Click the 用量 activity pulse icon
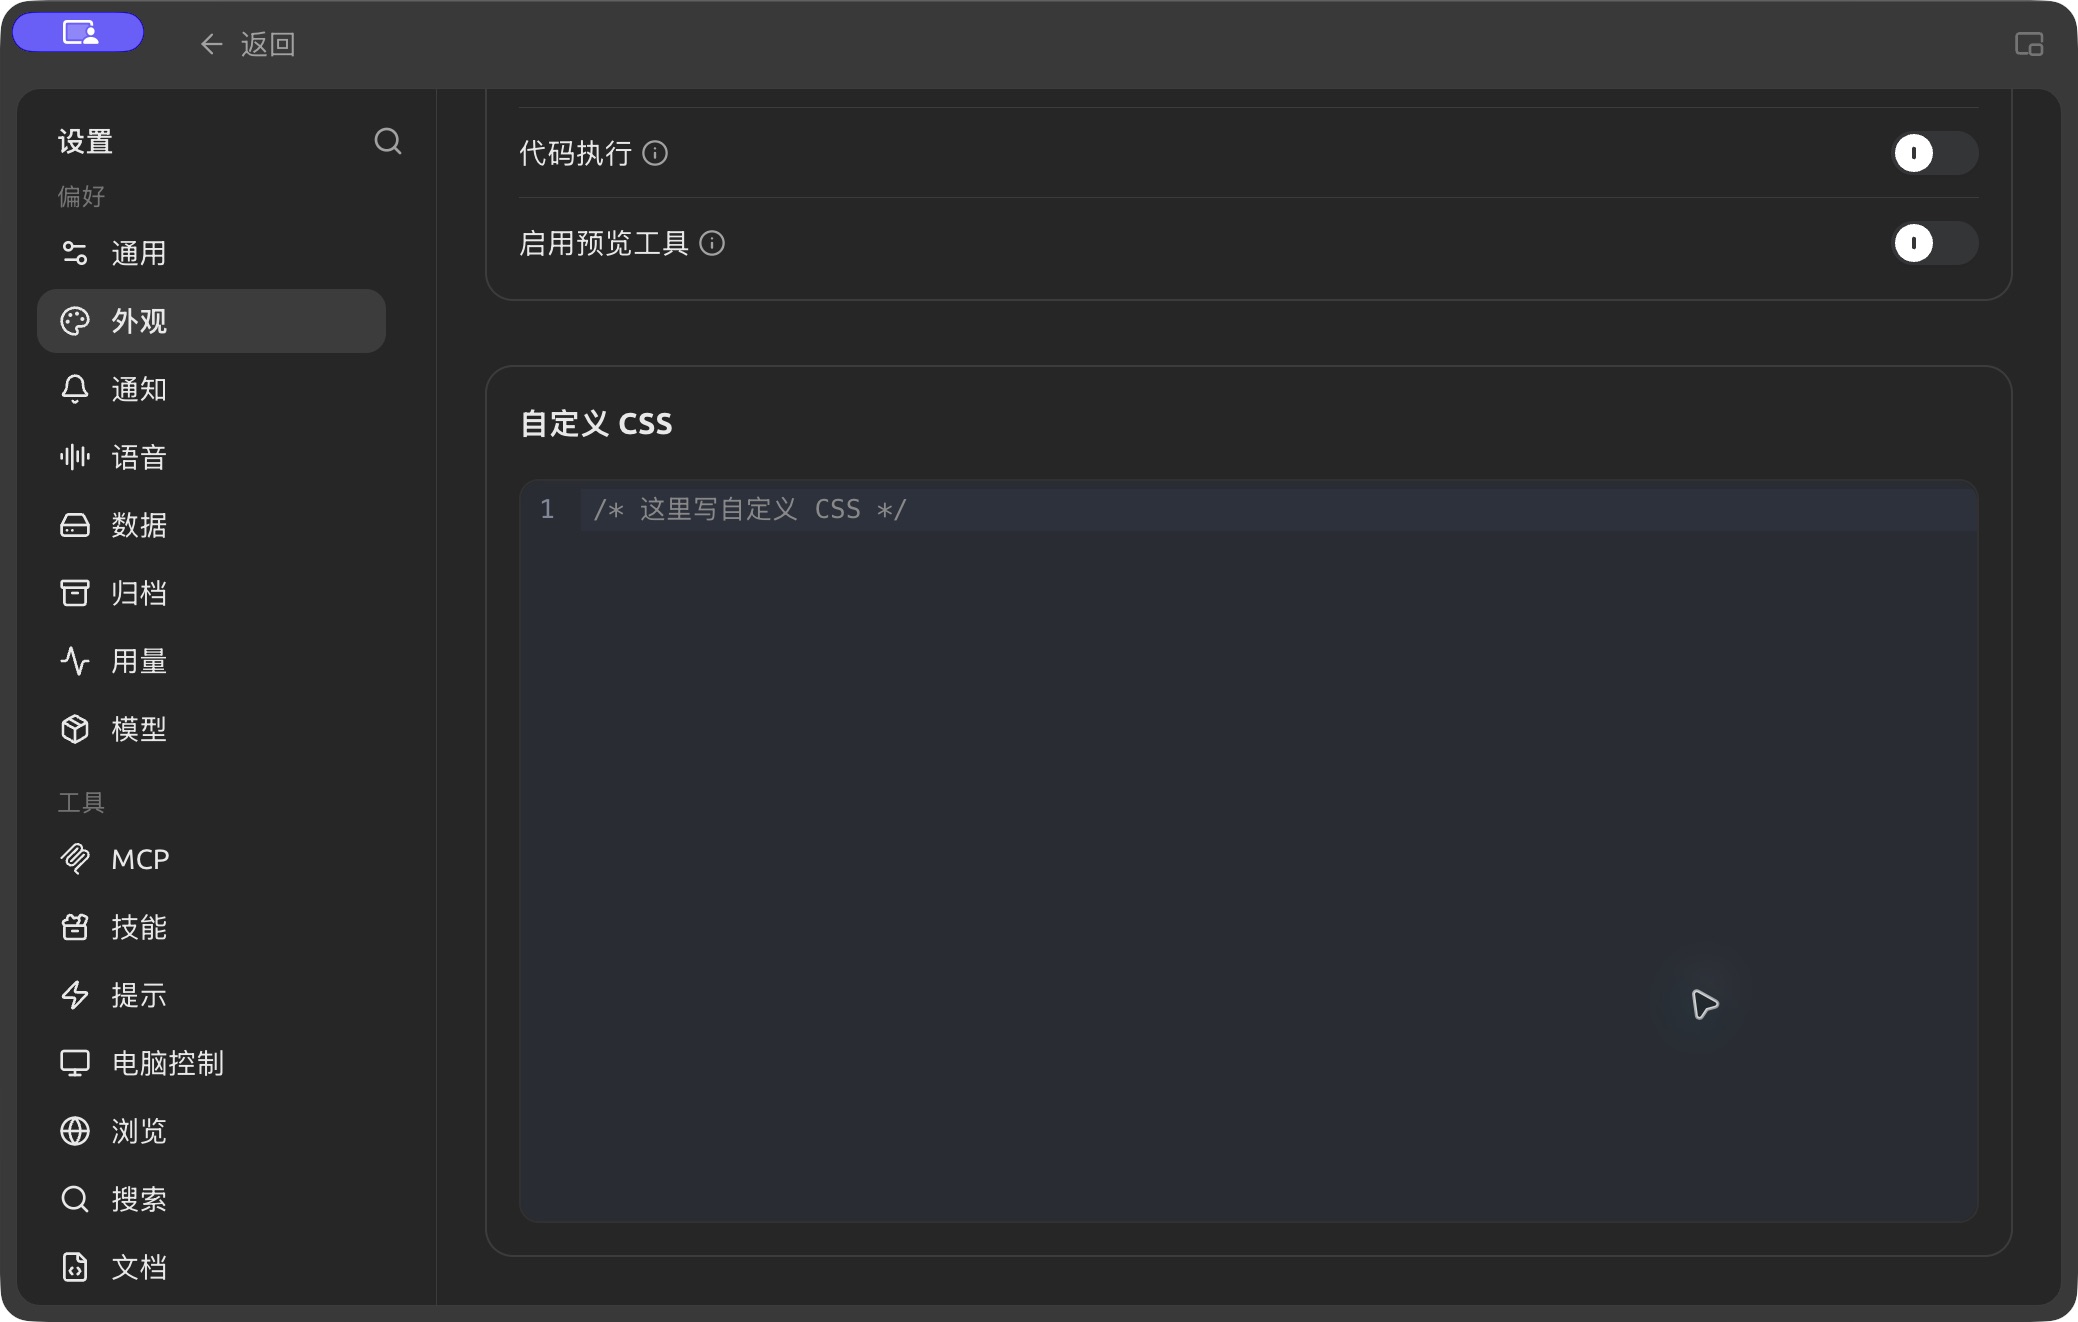 coord(75,661)
